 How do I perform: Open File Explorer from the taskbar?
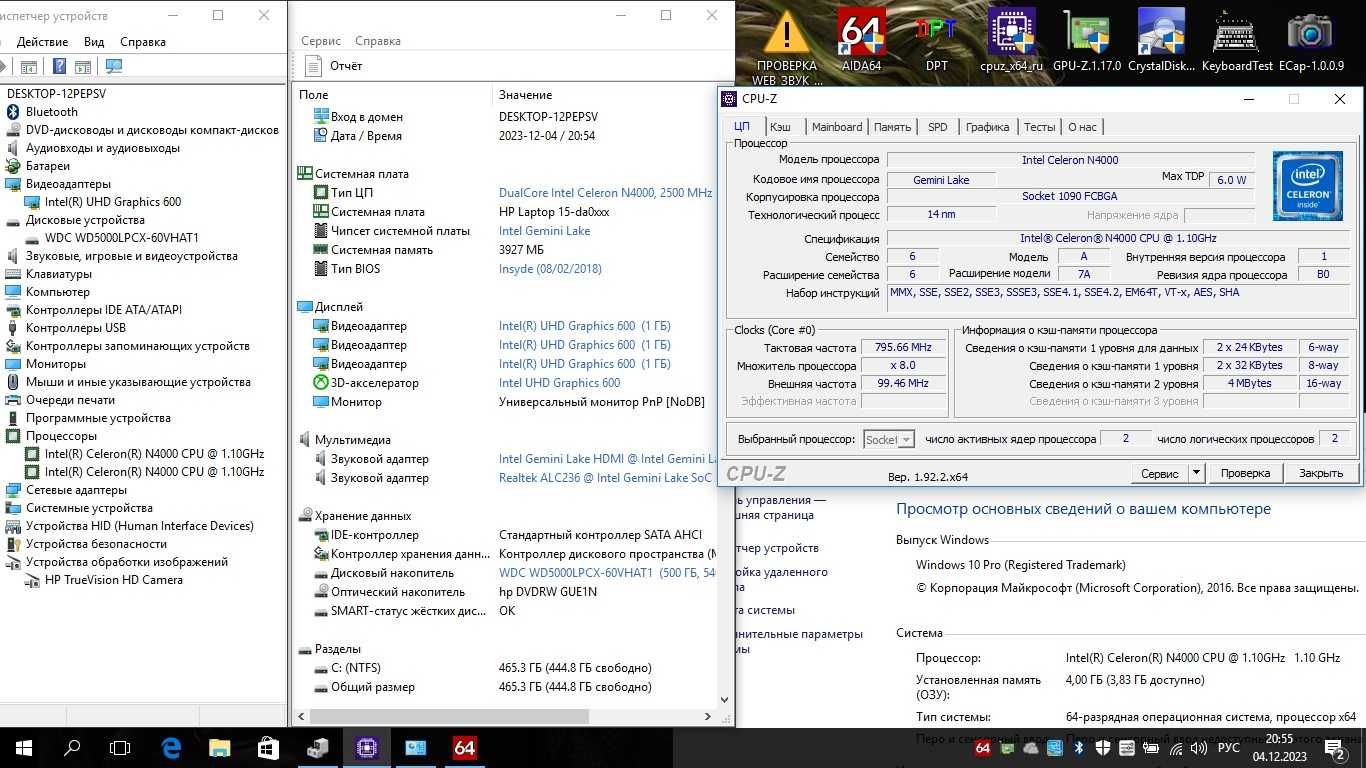219,747
